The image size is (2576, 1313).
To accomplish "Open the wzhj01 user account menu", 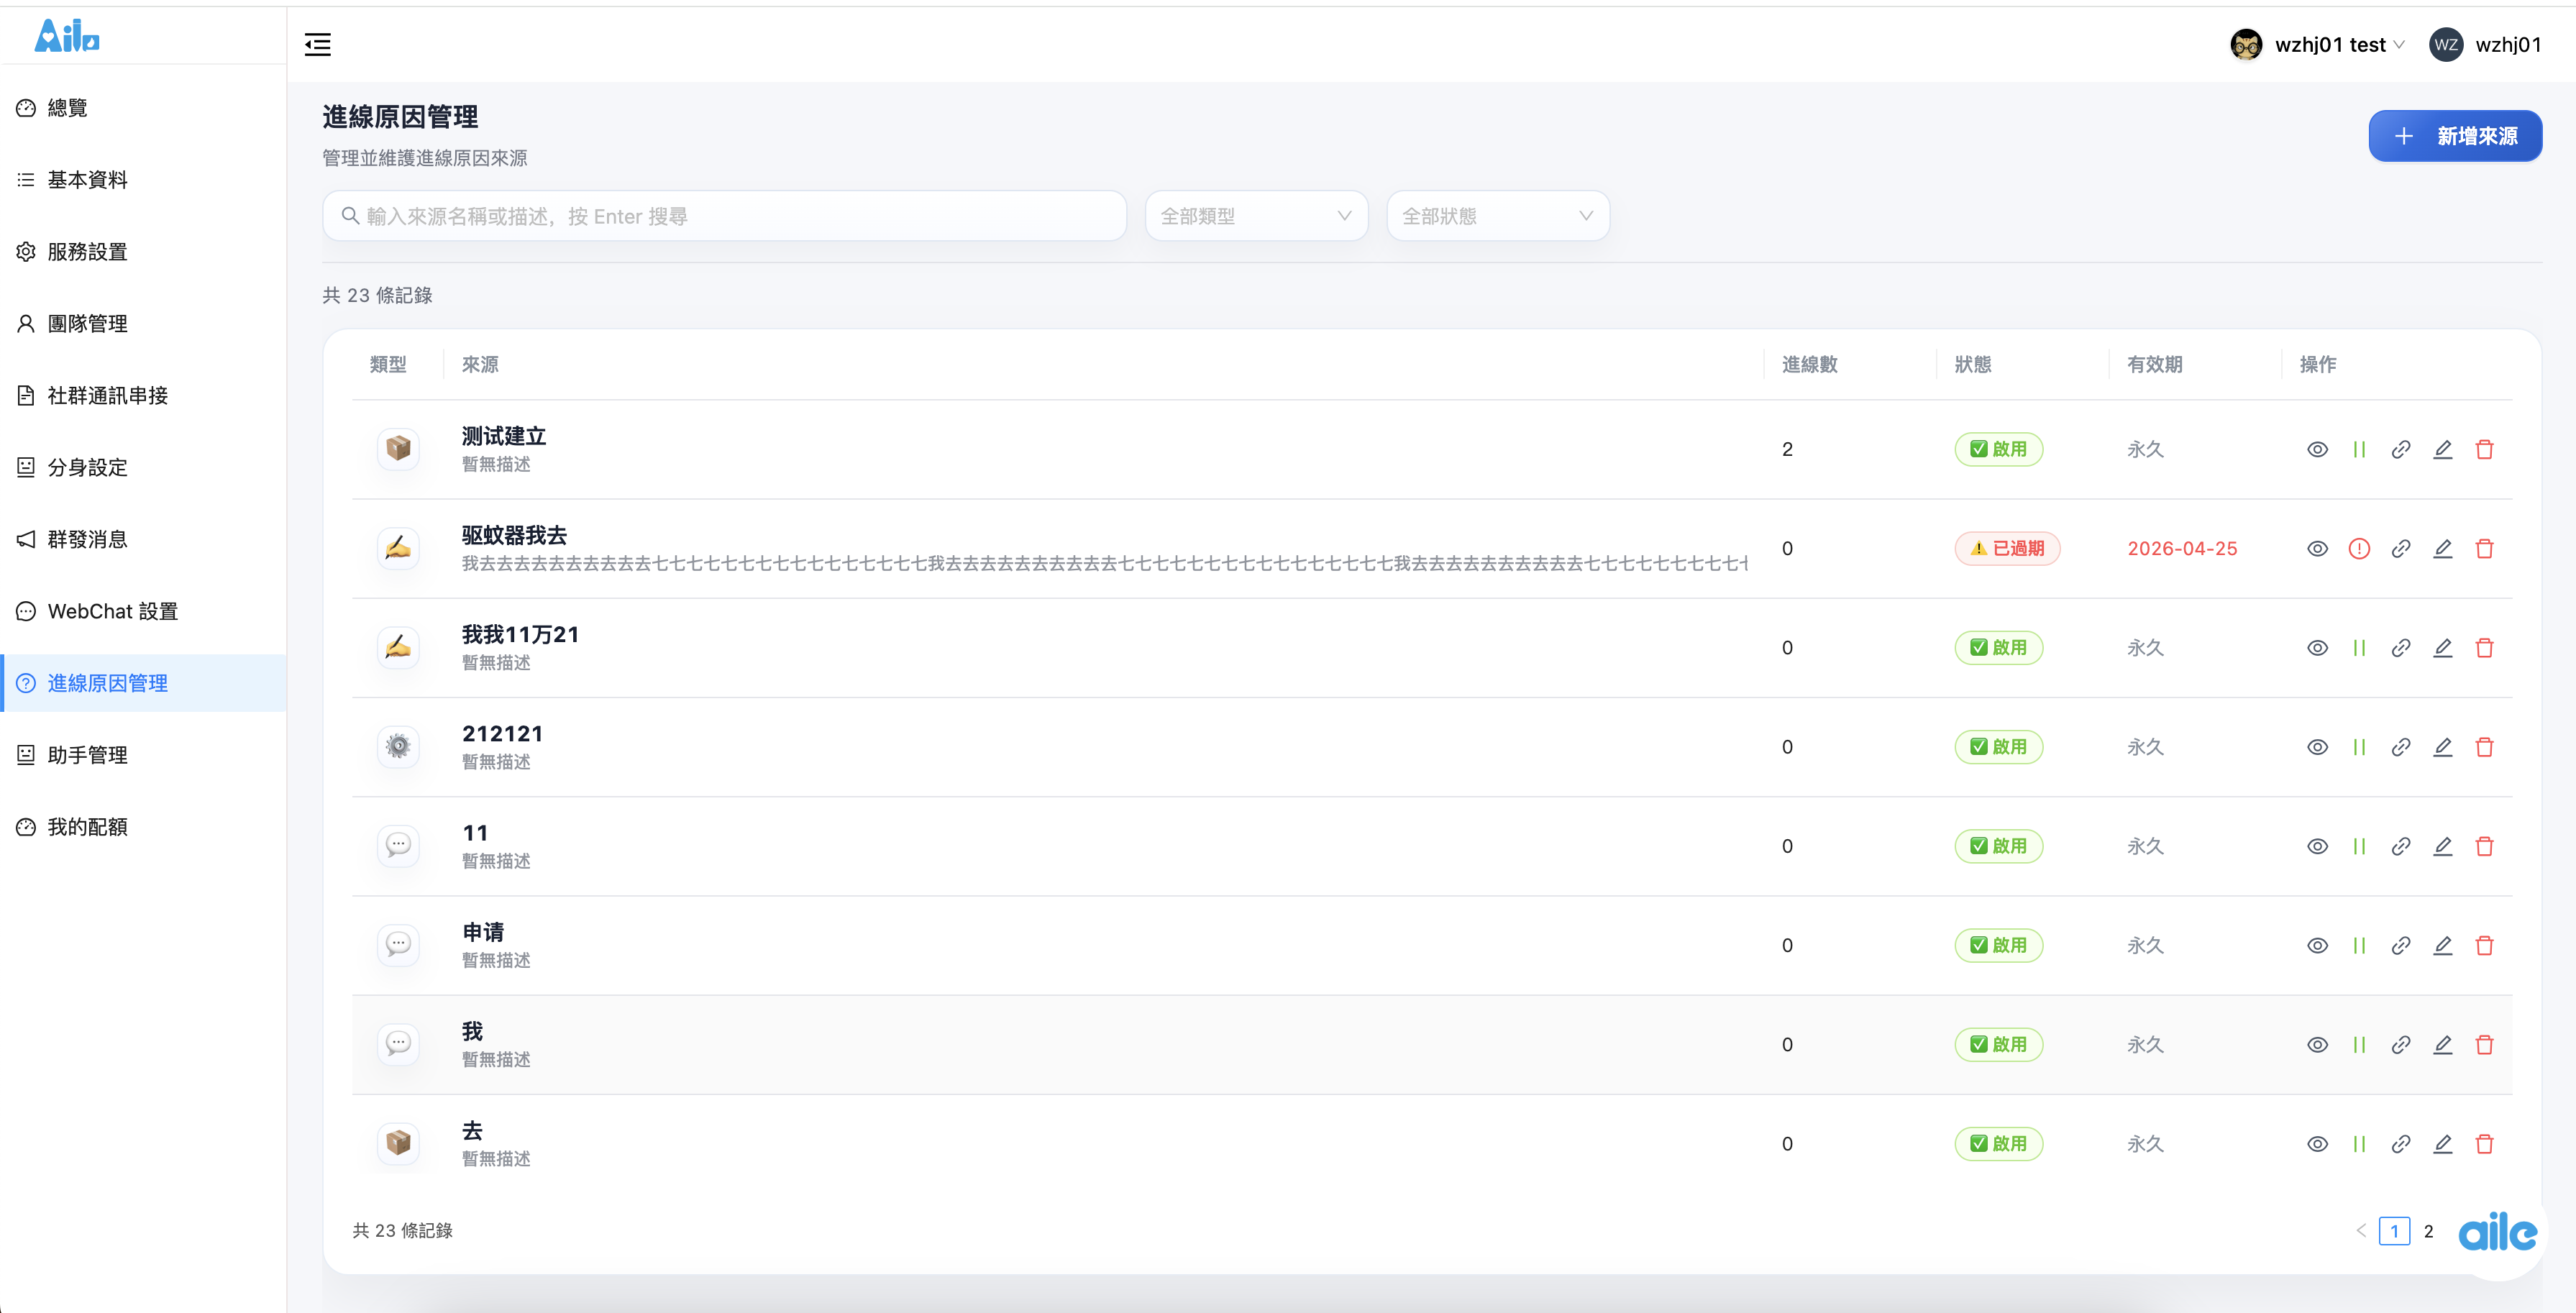I will (x=2486, y=44).
